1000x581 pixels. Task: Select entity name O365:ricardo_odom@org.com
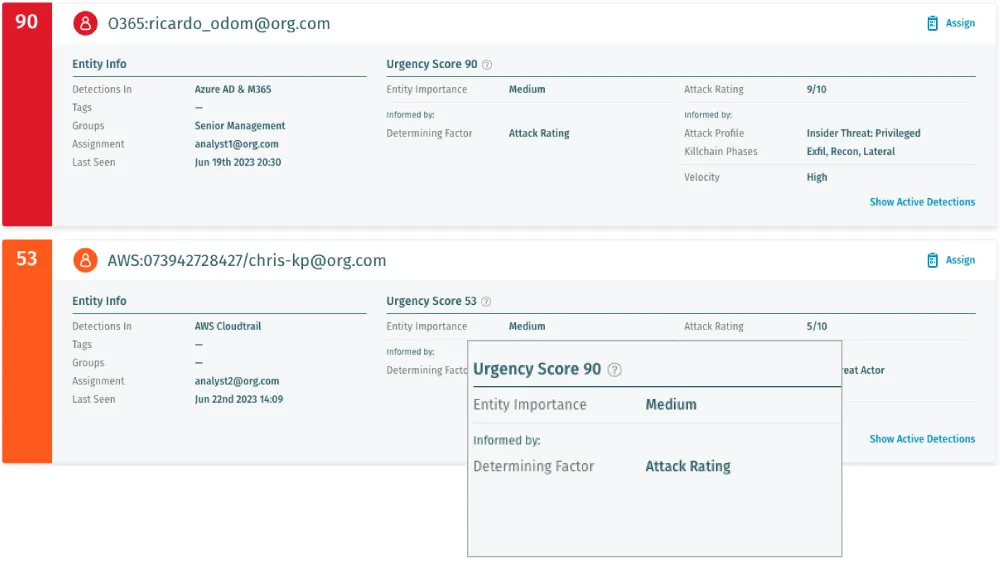click(x=219, y=22)
